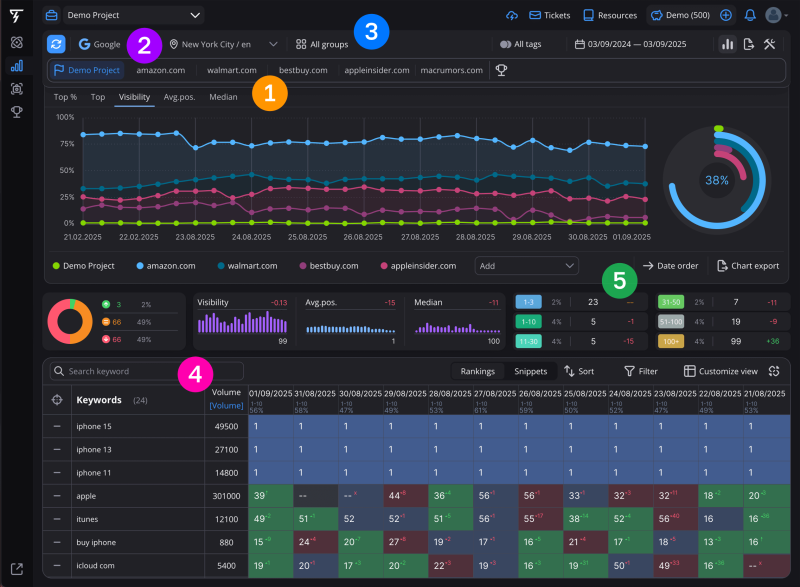
Task: Select the bar chart view icon
Action: [727, 44]
